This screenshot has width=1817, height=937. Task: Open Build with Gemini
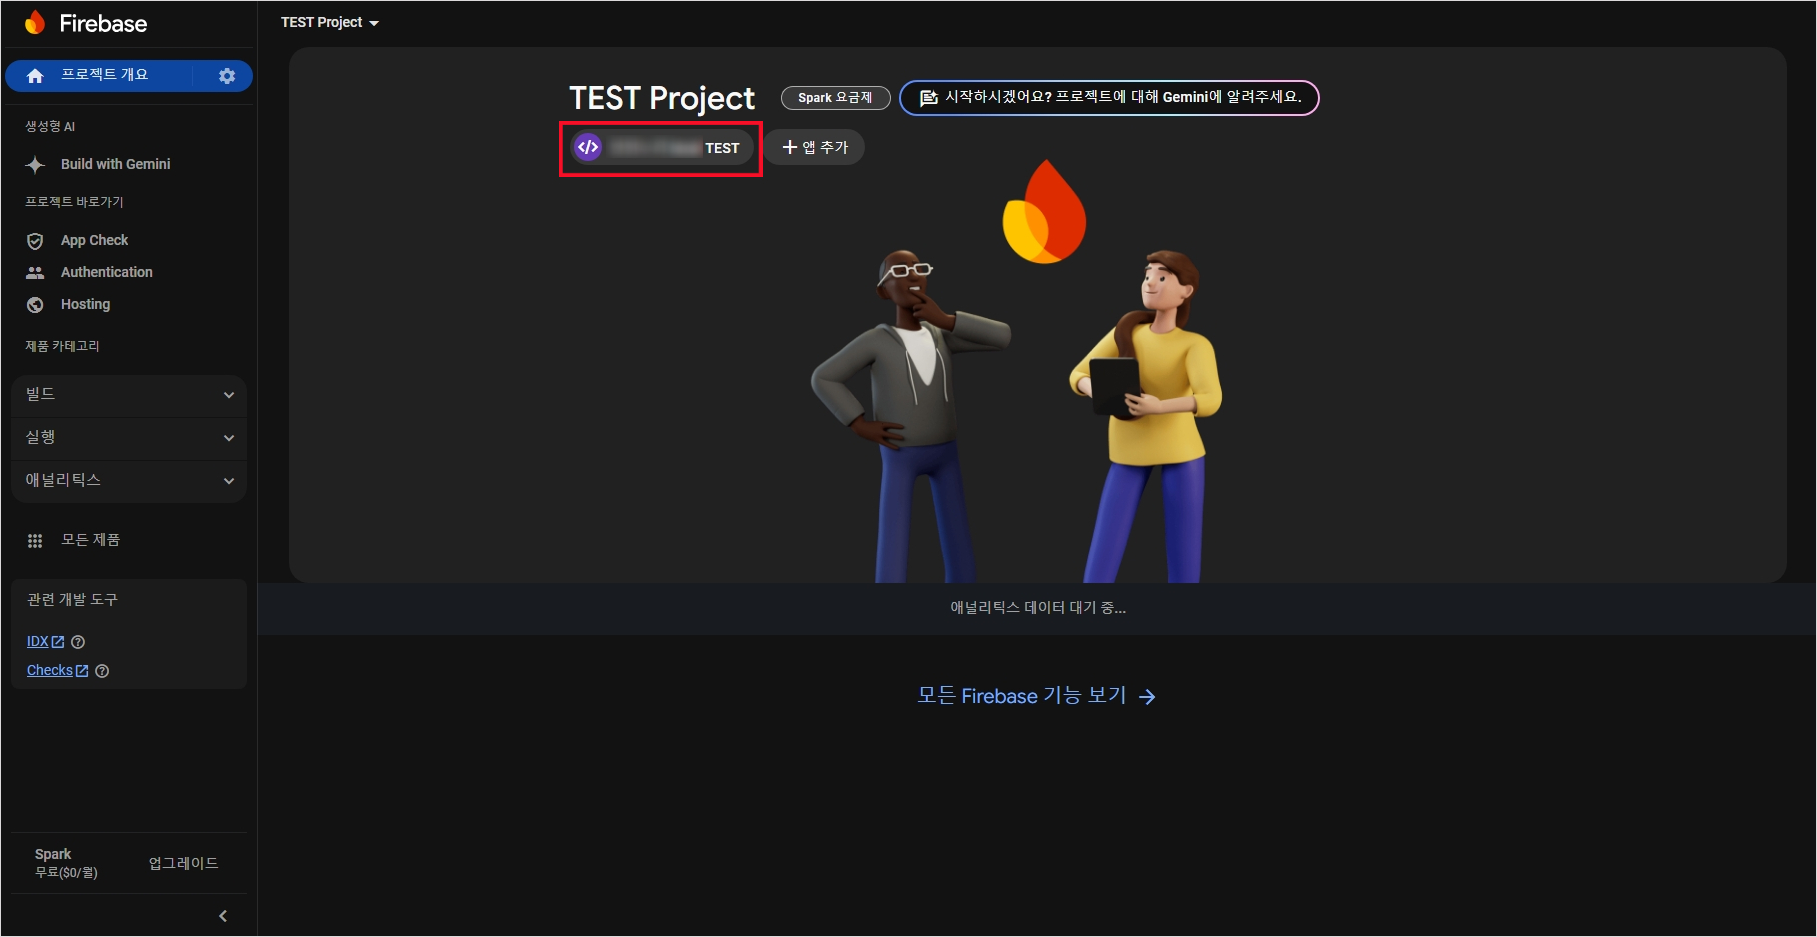coord(115,164)
